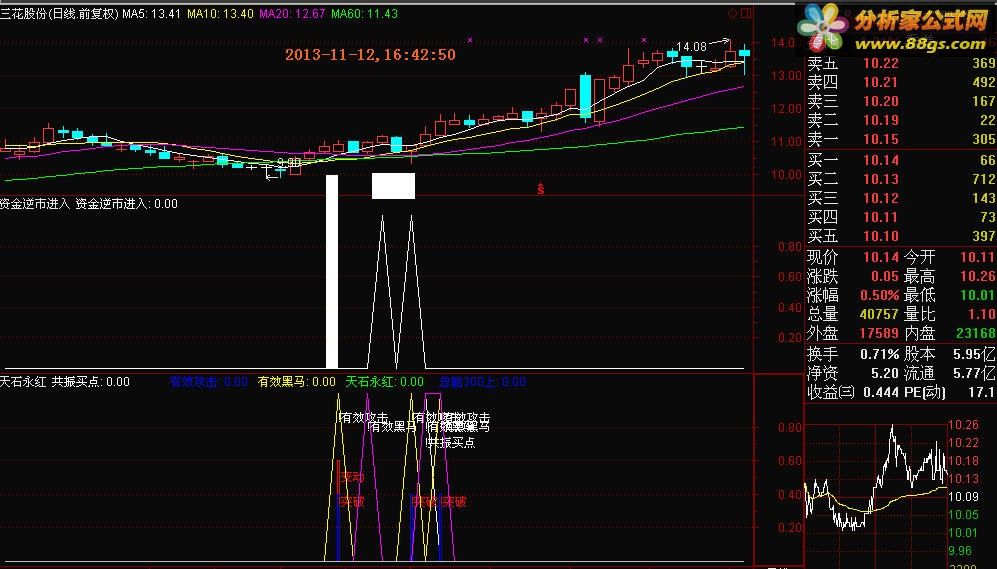
Task: Click the 天石永红 indicator title
Action: pos(23,381)
